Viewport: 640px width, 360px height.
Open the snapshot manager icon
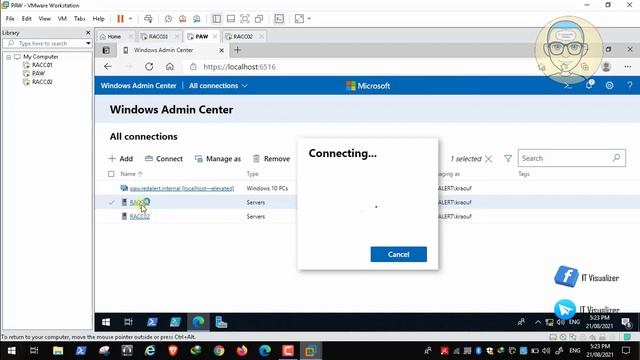click(x=197, y=19)
